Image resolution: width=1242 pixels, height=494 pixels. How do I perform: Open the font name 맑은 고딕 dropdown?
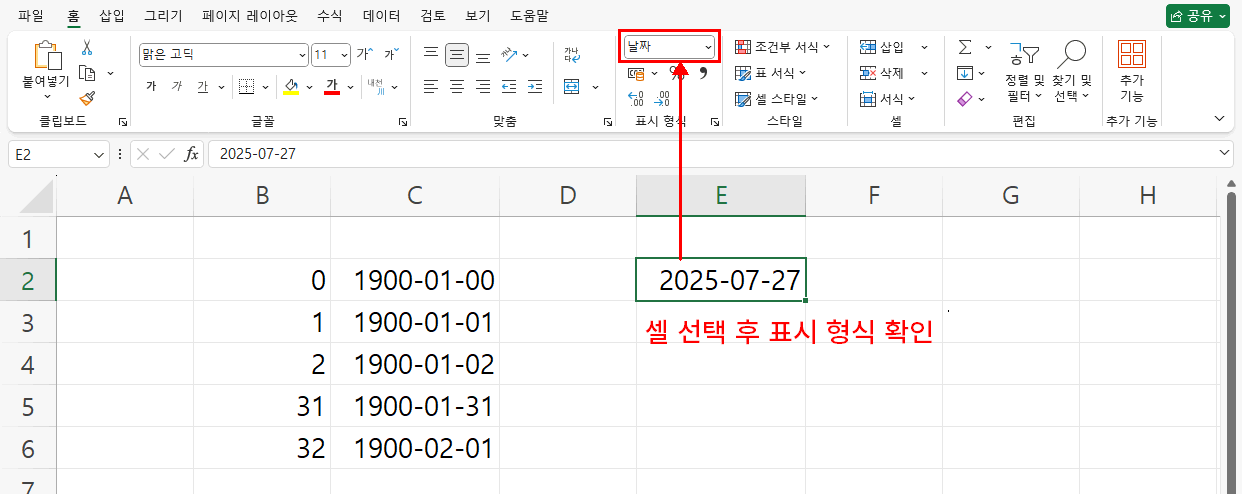pos(302,54)
